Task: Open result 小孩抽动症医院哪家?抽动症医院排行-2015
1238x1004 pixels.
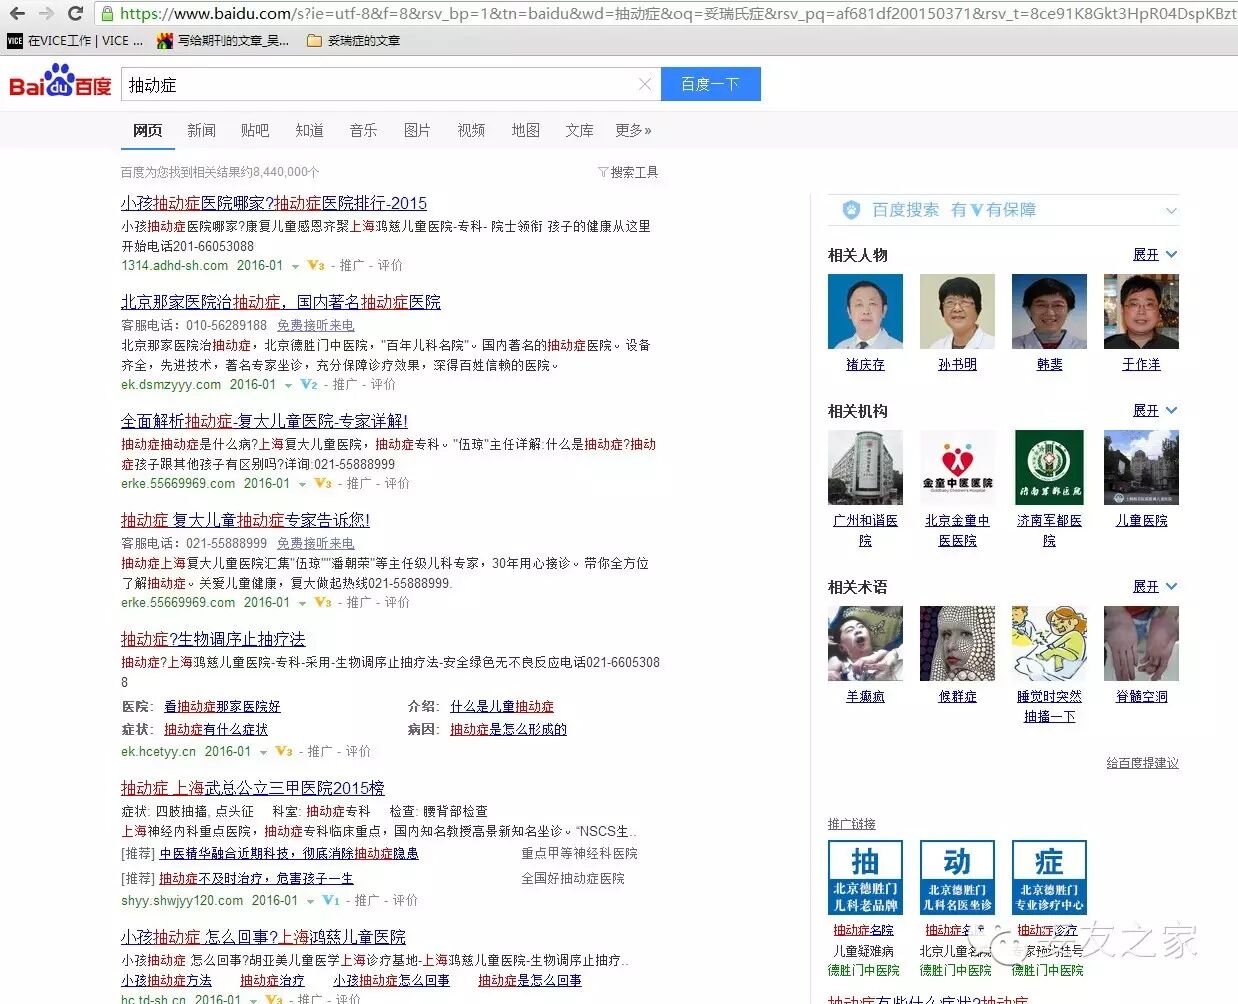Action: (274, 203)
